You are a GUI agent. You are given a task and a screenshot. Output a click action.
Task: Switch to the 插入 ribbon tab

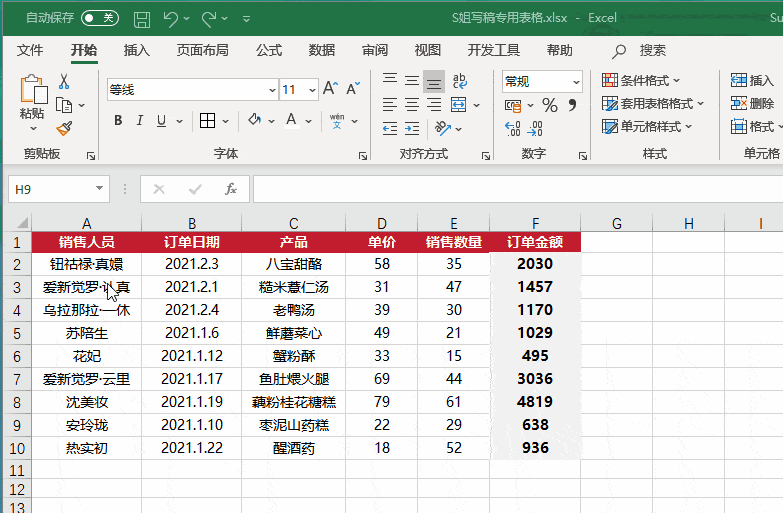(x=136, y=50)
